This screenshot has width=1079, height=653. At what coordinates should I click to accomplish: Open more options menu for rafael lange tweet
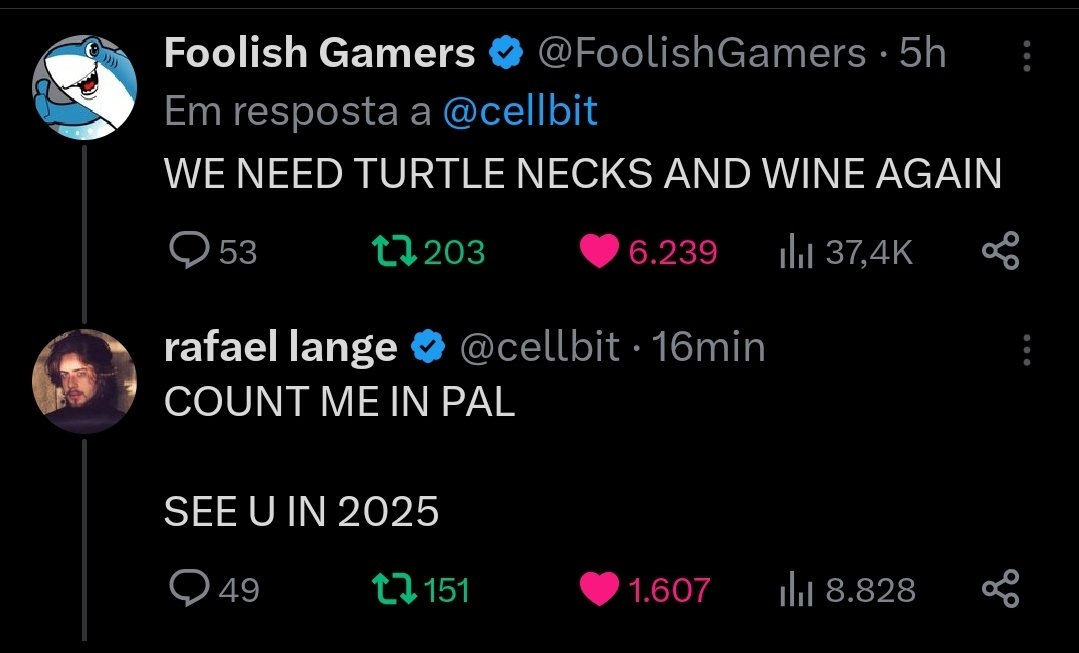[1026, 350]
